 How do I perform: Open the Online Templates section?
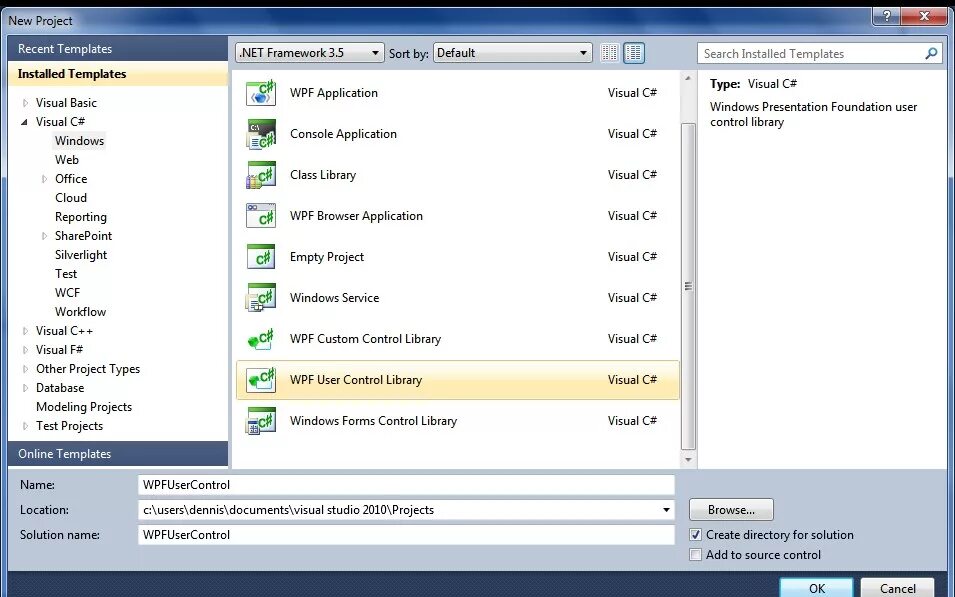click(118, 454)
